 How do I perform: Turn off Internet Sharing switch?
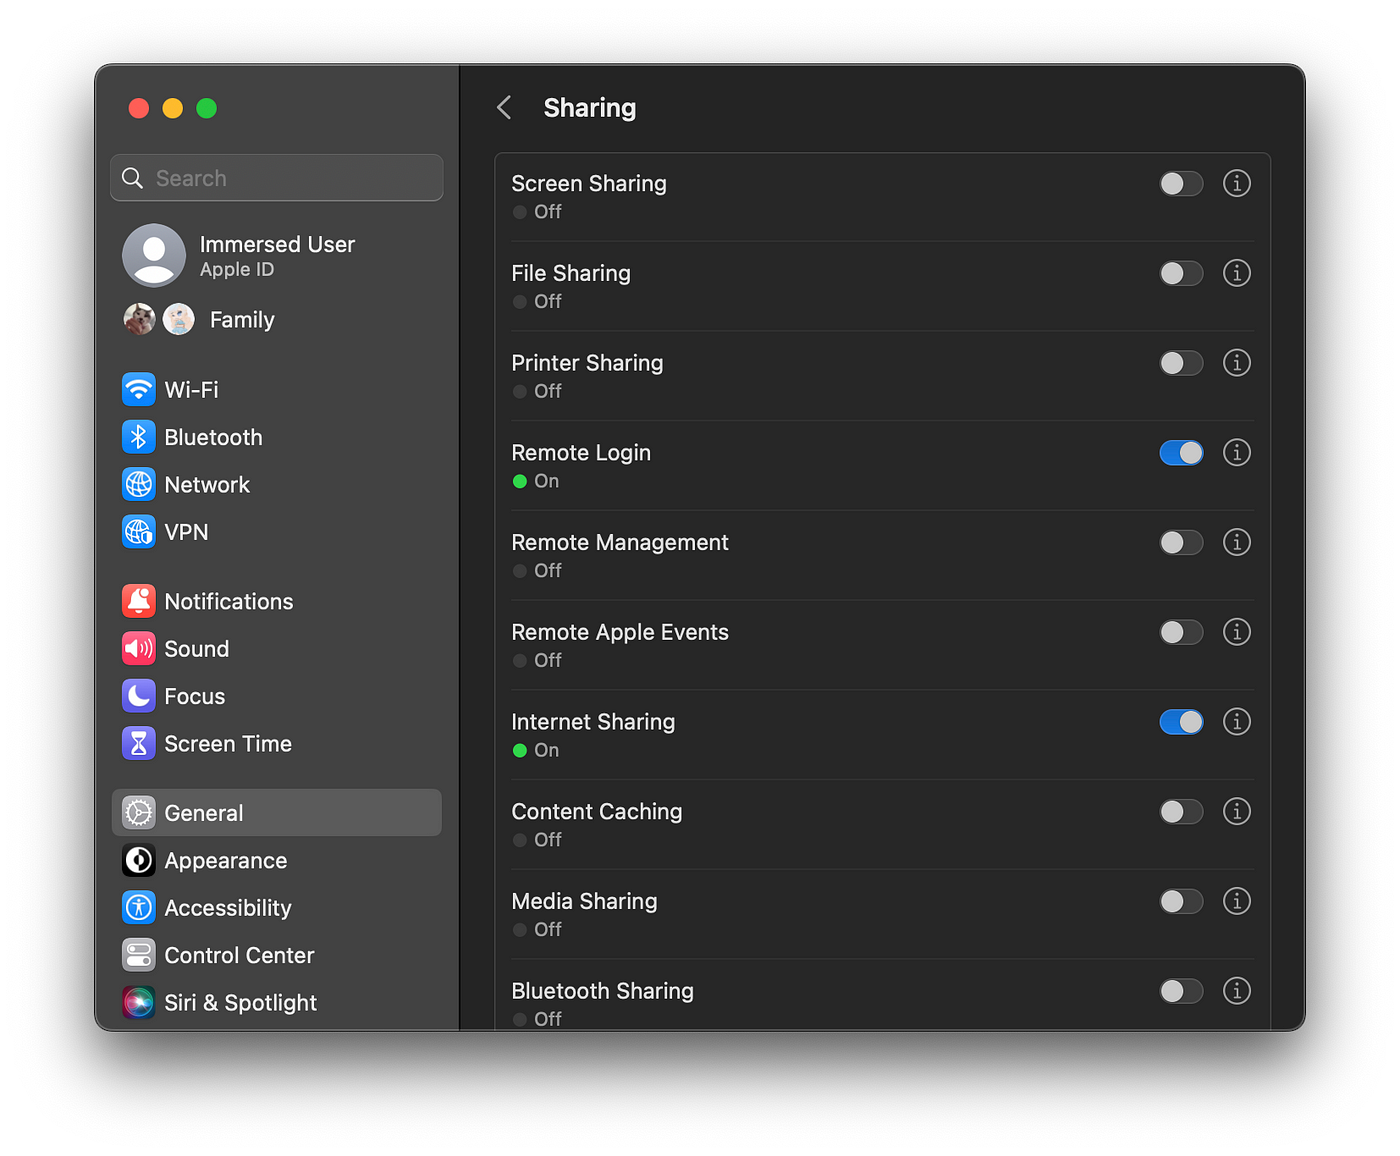[1181, 722]
